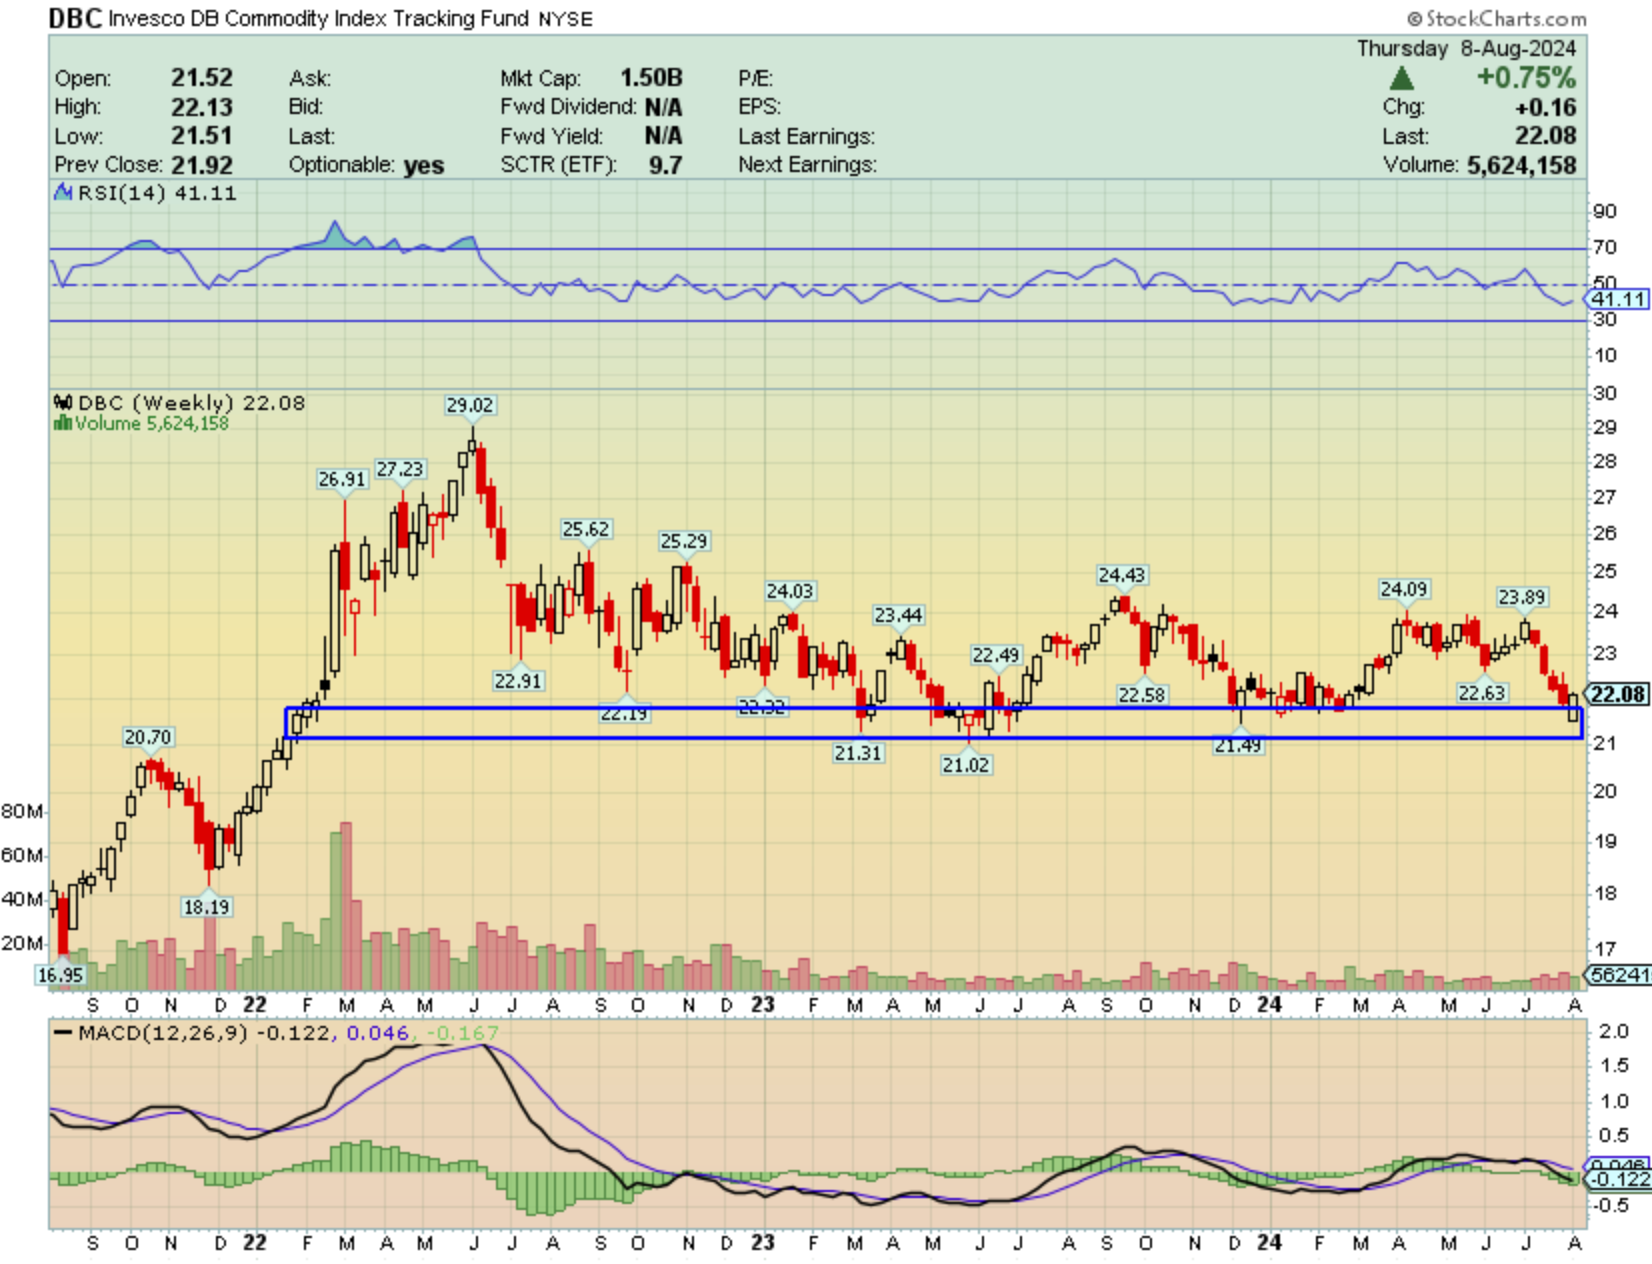Click the 24.09 price label

point(1404,589)
